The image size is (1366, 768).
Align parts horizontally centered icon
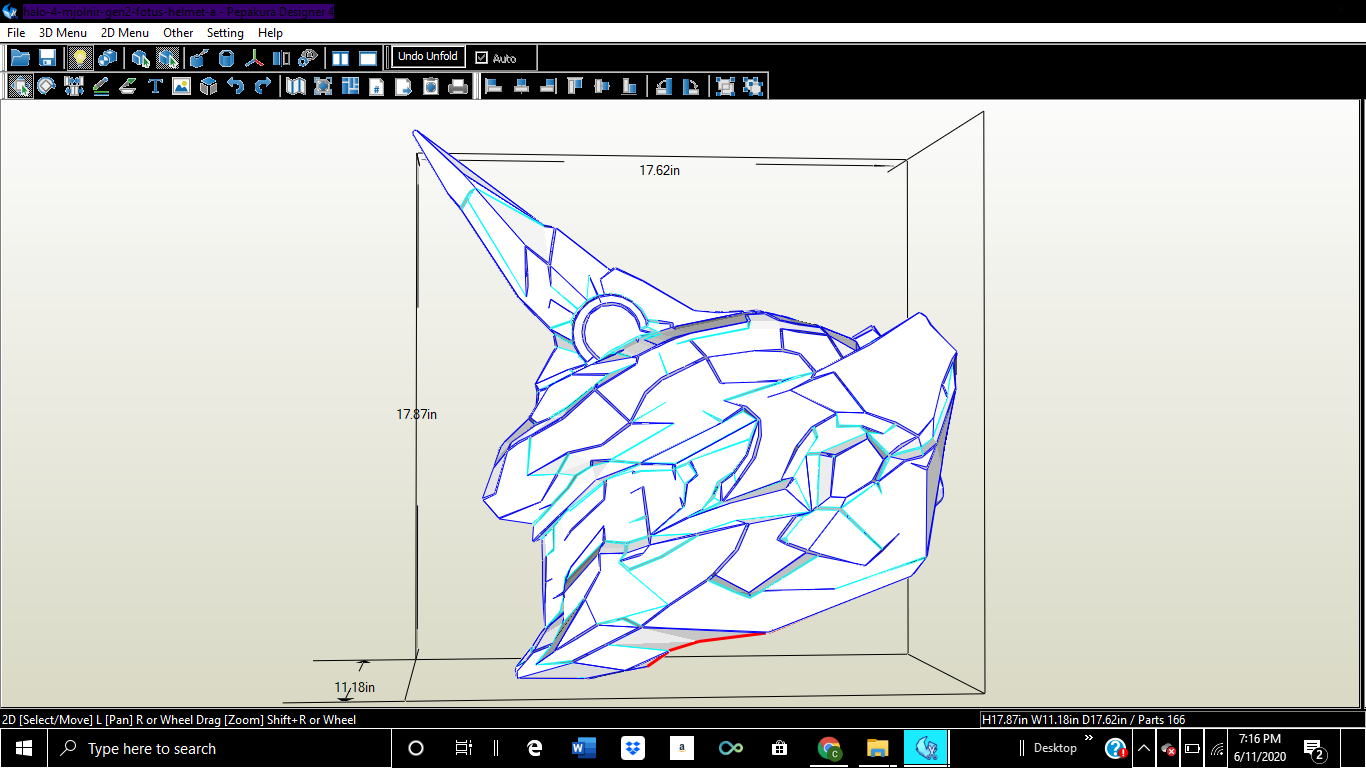(520, 86)
